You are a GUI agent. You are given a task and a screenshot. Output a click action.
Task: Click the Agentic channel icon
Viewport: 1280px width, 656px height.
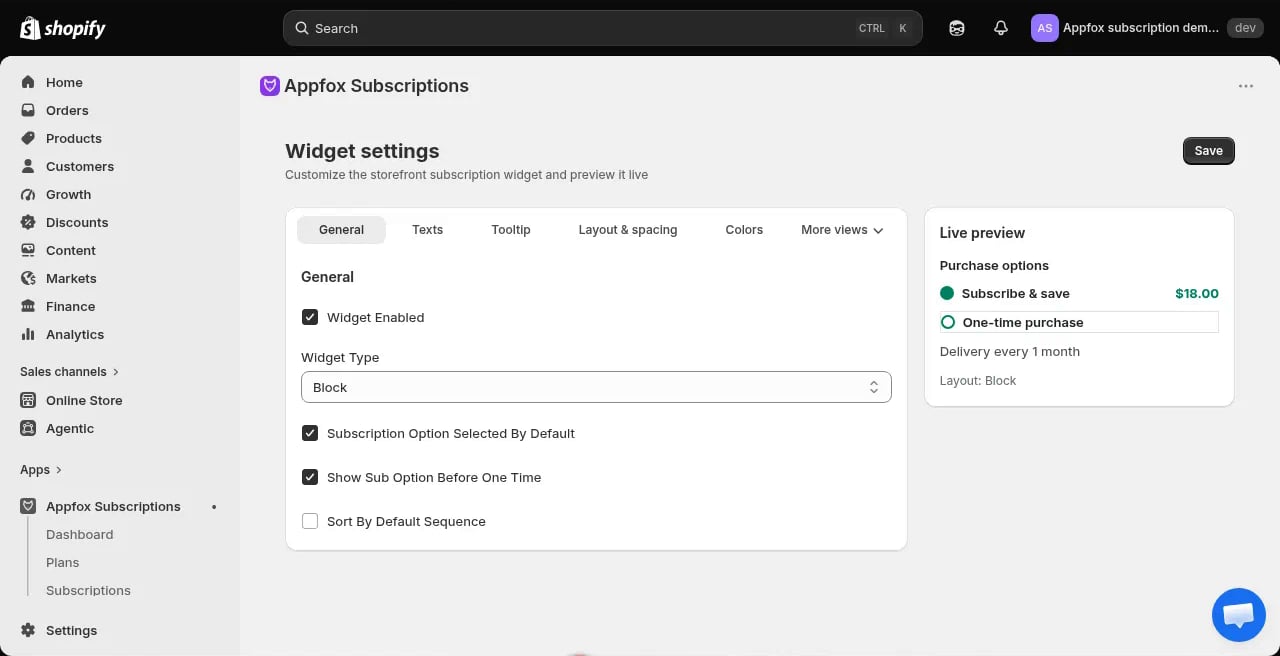(28, 428)
